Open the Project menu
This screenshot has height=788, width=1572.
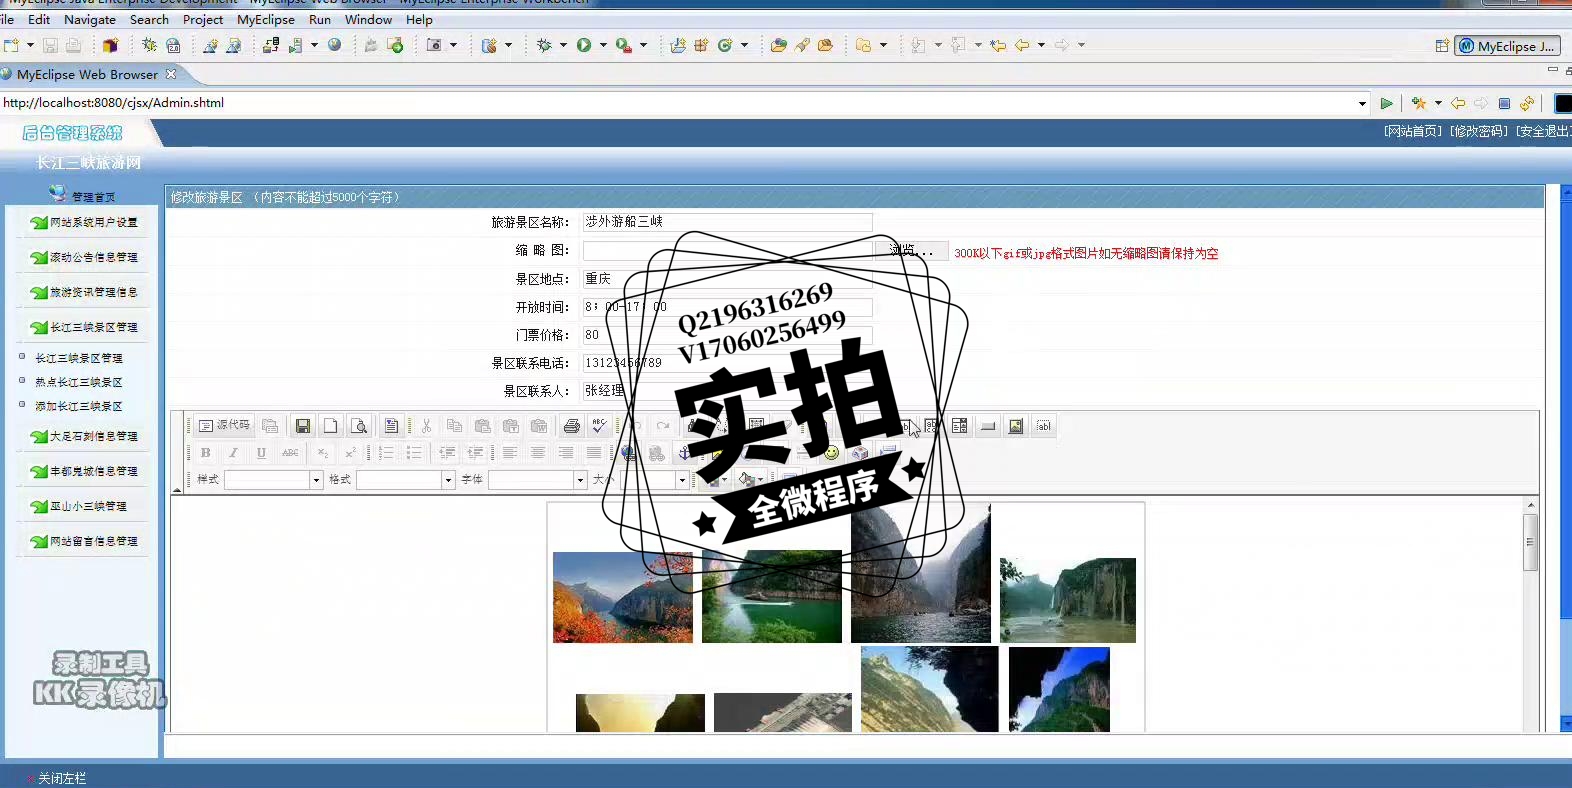203,19
